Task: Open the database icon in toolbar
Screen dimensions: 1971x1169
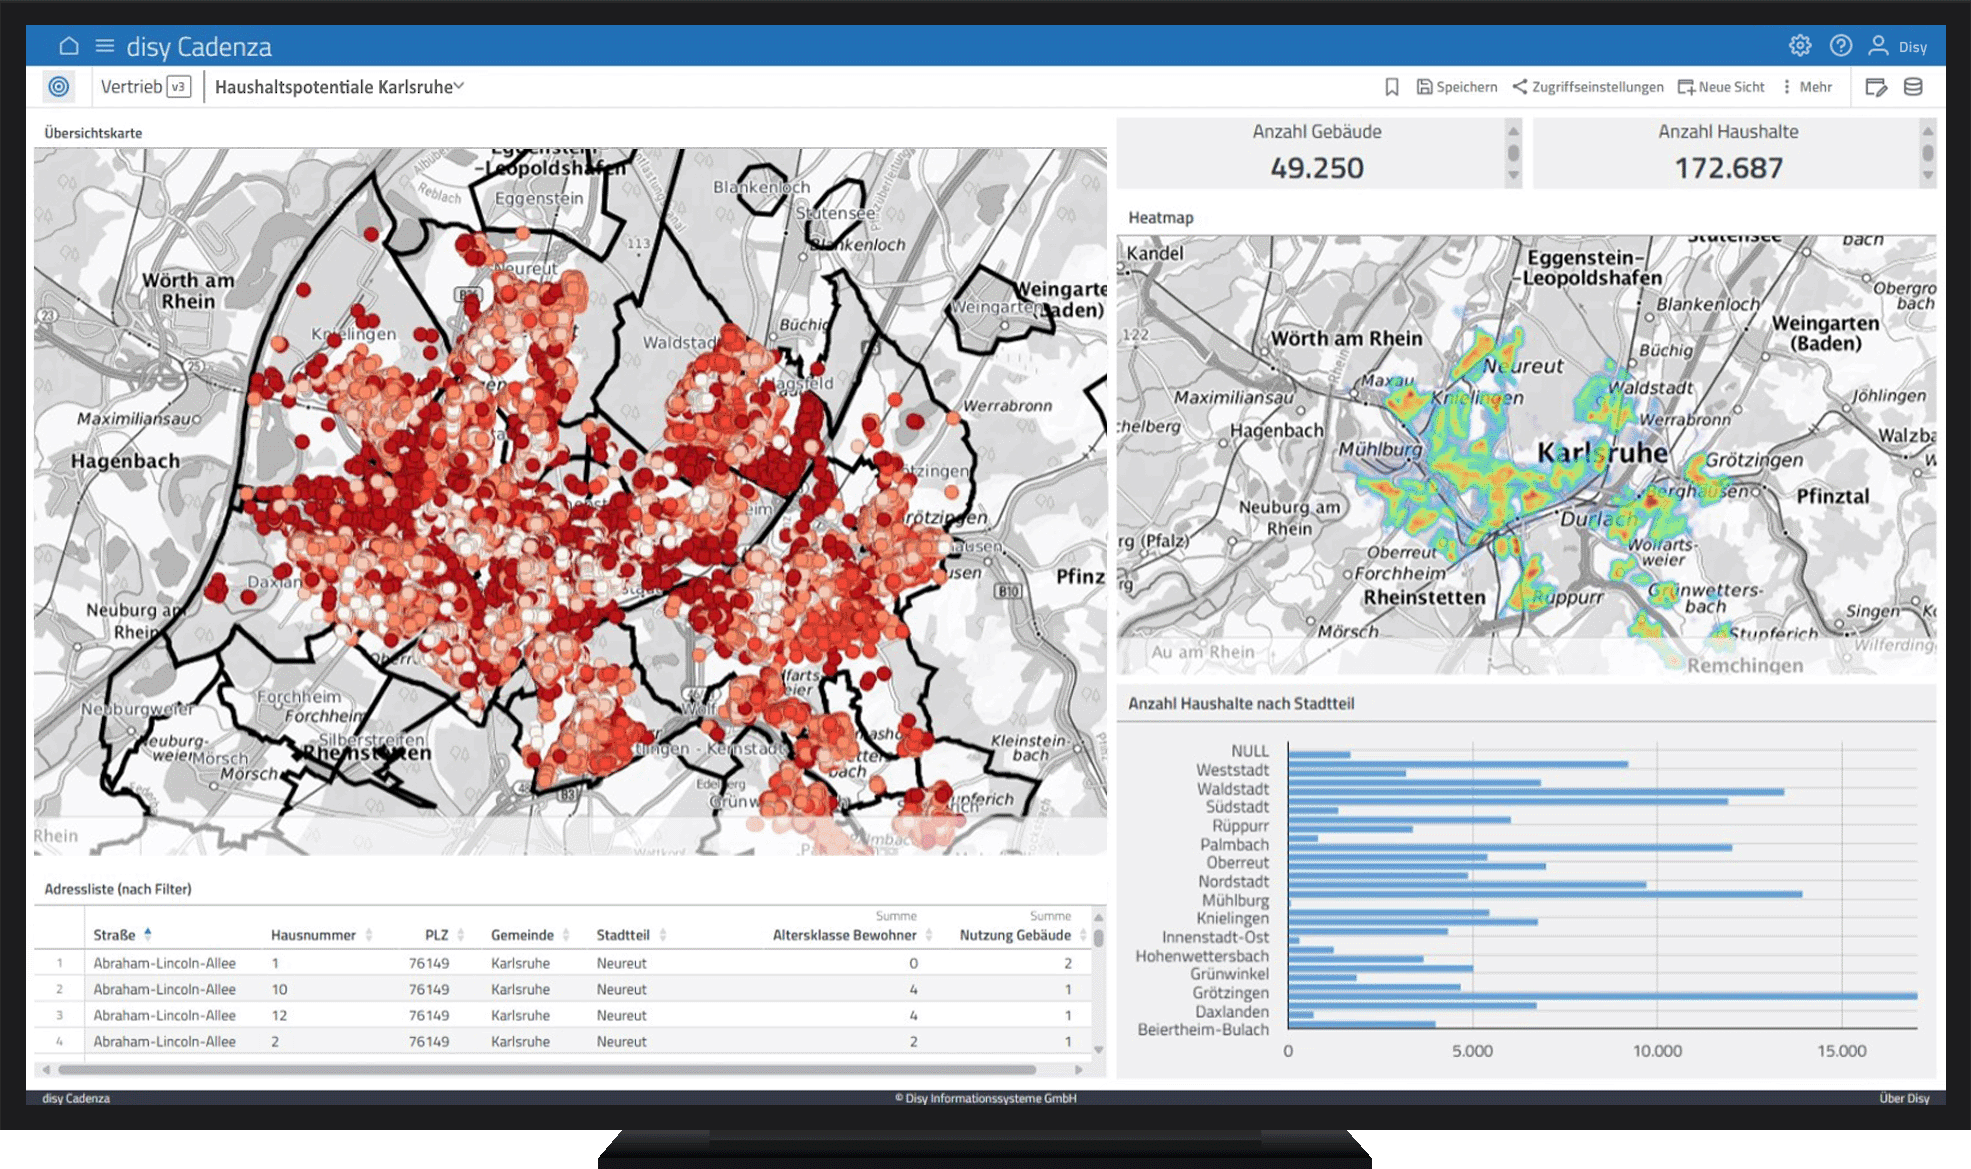Action: tap(1913, 87)
